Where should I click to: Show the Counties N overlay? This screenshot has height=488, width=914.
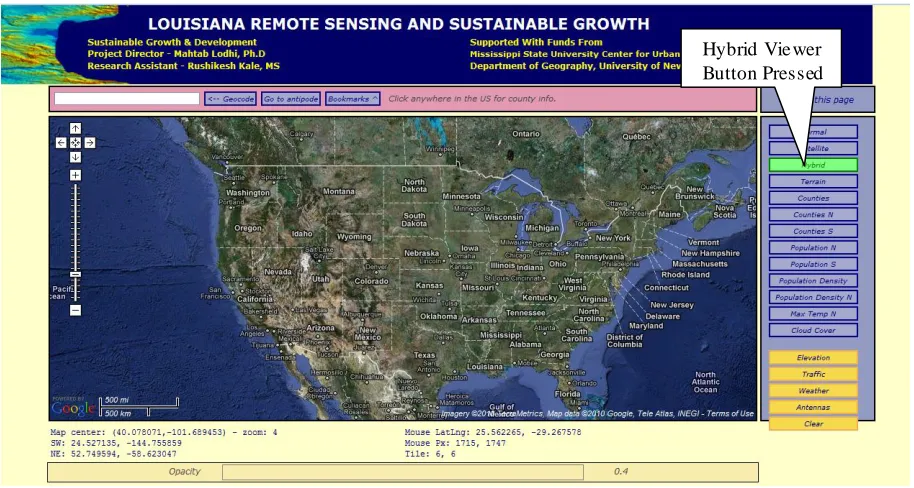coord(813,215)
